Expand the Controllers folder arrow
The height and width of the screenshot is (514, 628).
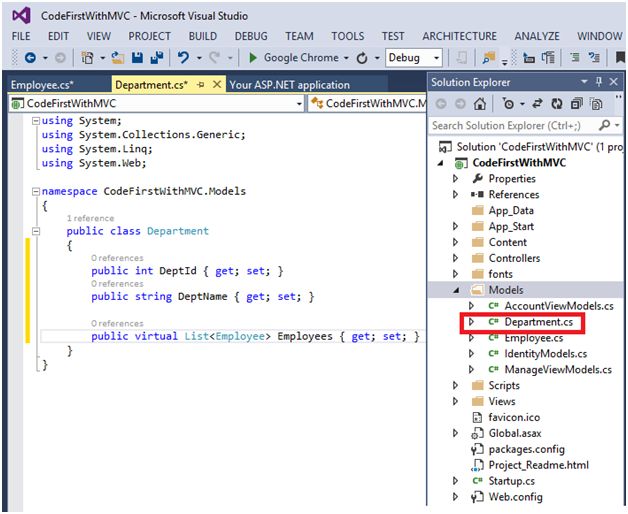click(455, 258)
